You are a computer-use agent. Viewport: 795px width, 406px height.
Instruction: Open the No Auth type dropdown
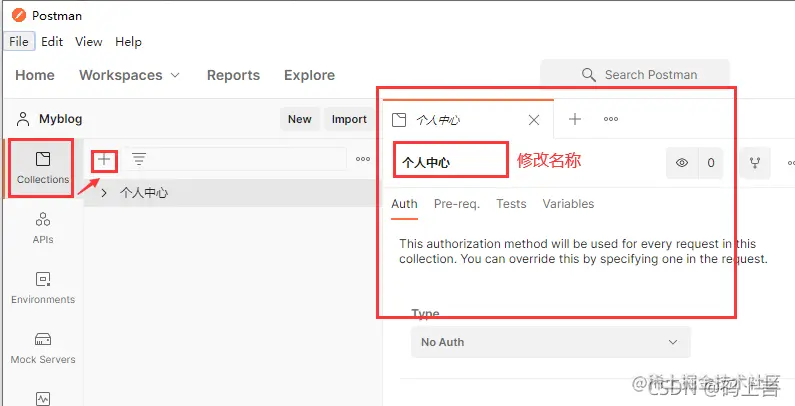pyautogui.click(x=551, y=342)
